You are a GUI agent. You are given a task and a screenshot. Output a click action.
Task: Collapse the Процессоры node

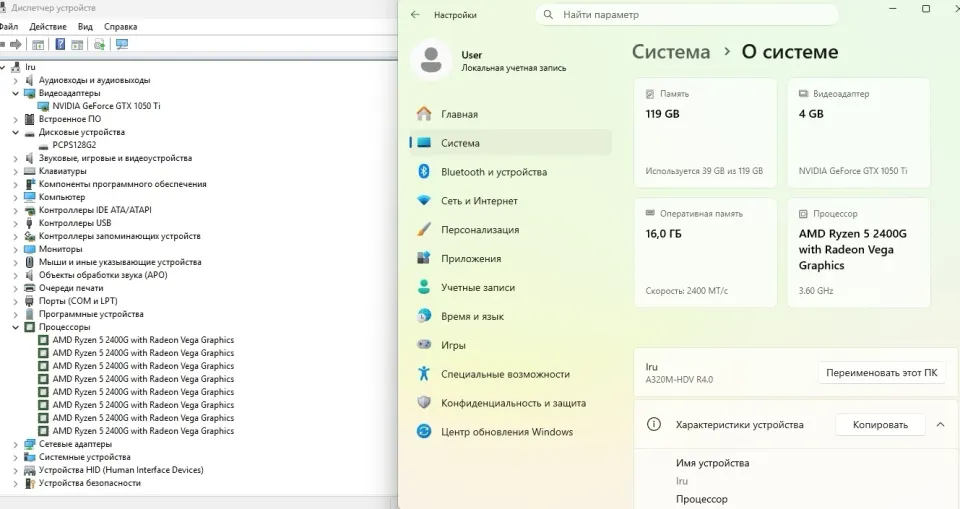(x=15, y=327)
